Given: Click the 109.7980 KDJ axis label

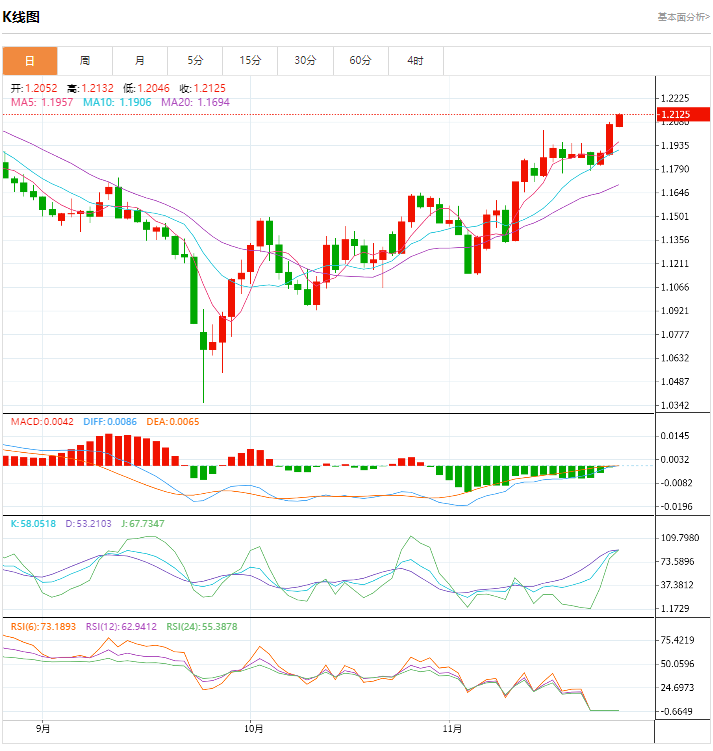Looking at the screenshot, I should pyautogui.click(x=679, y=538).
